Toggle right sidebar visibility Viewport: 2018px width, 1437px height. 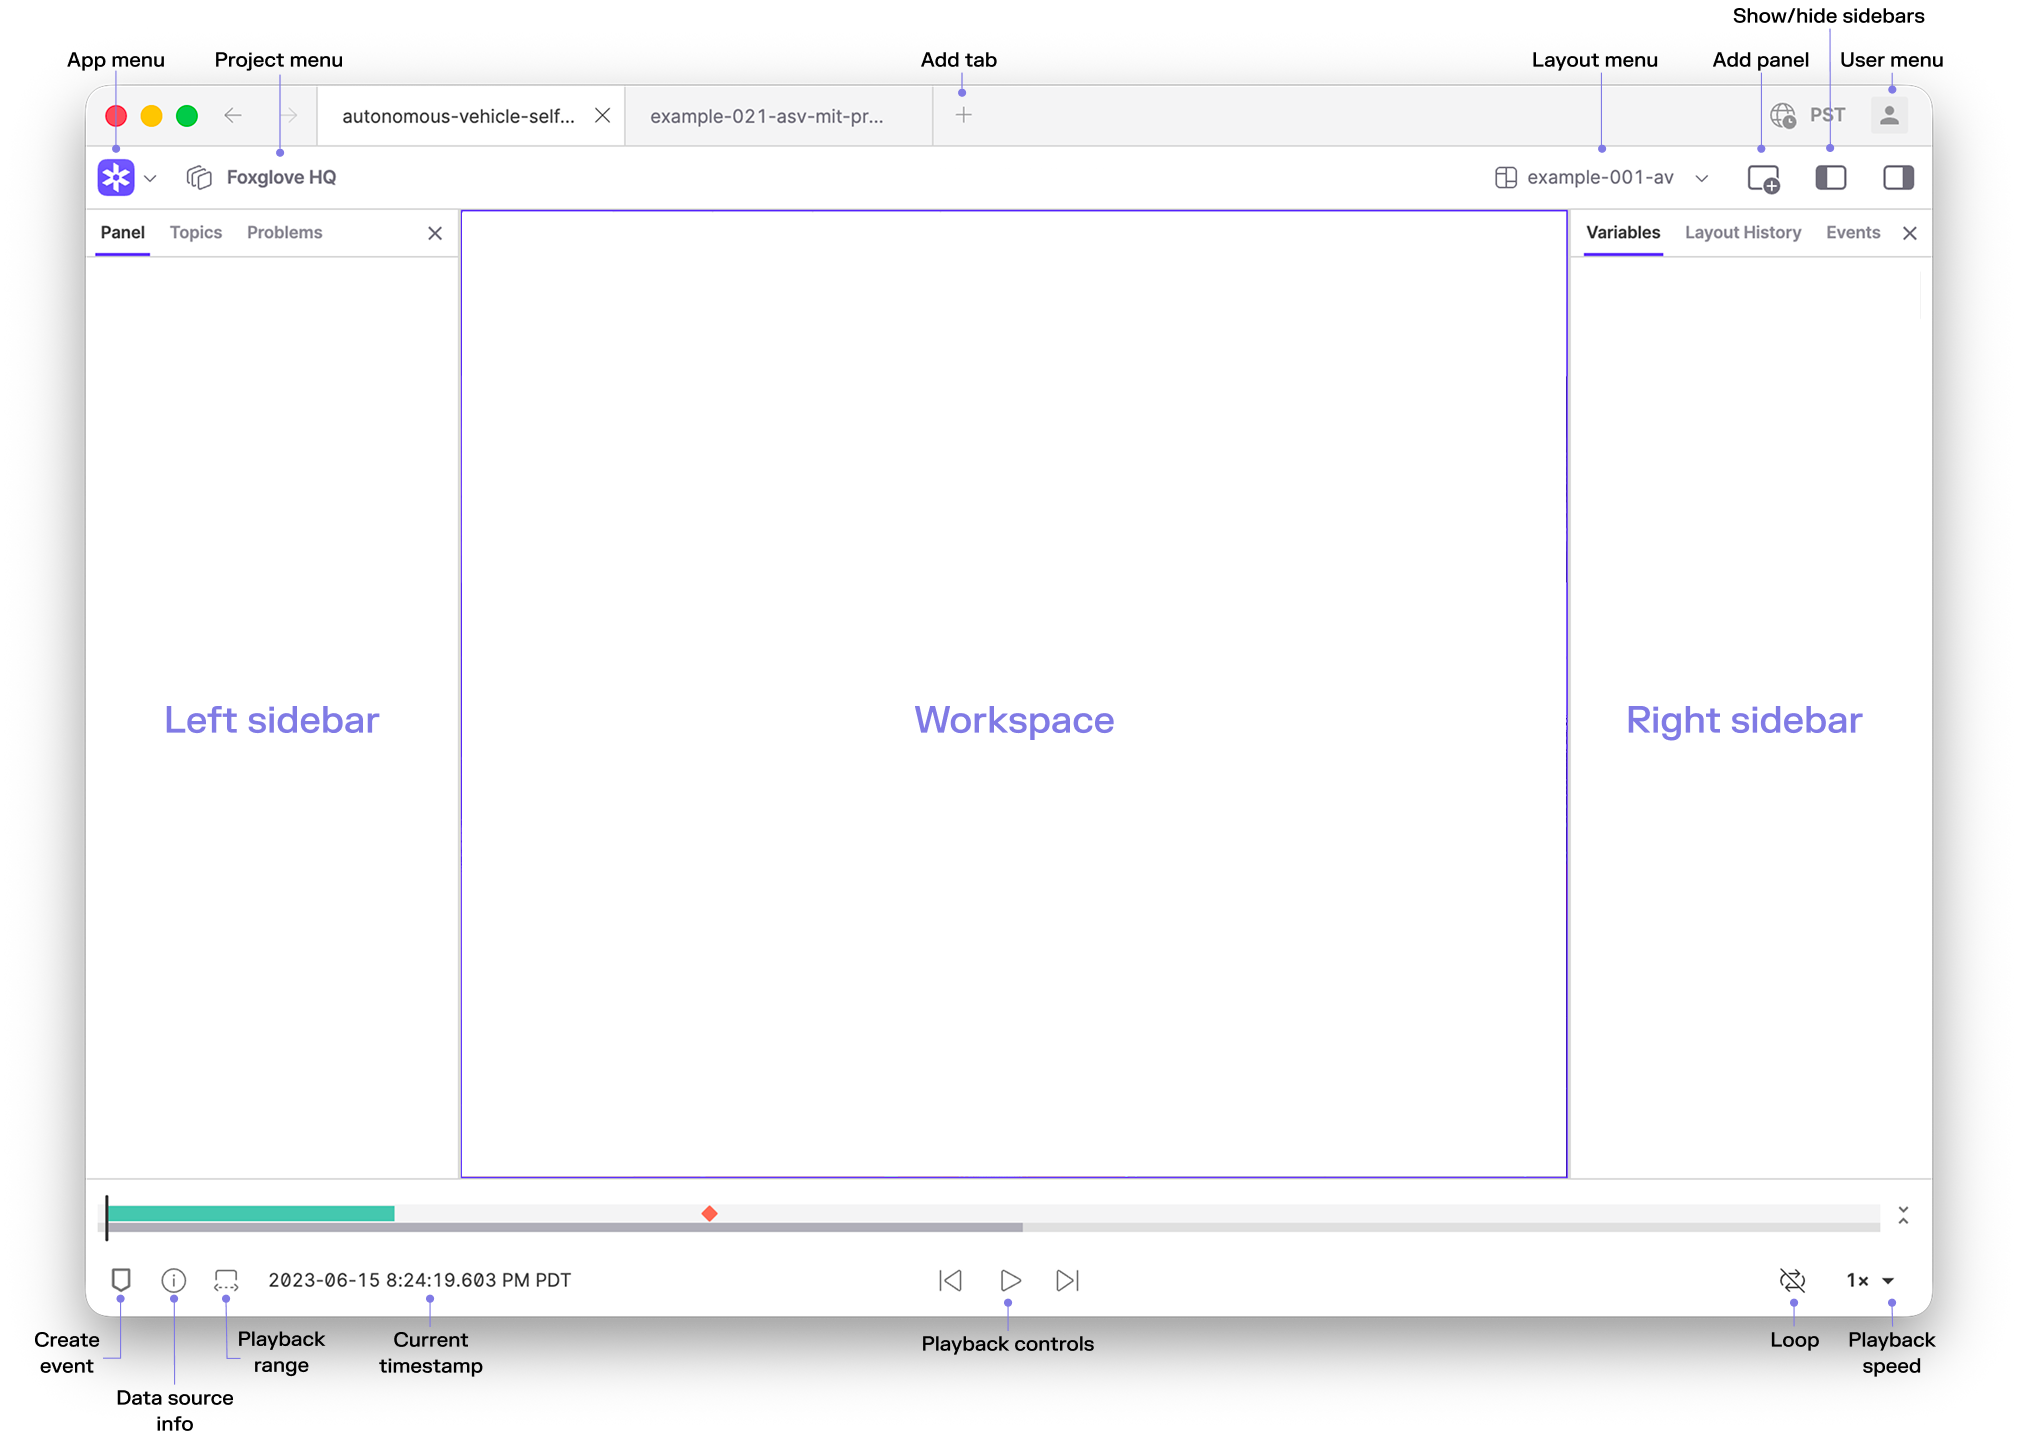[1897, 178]
